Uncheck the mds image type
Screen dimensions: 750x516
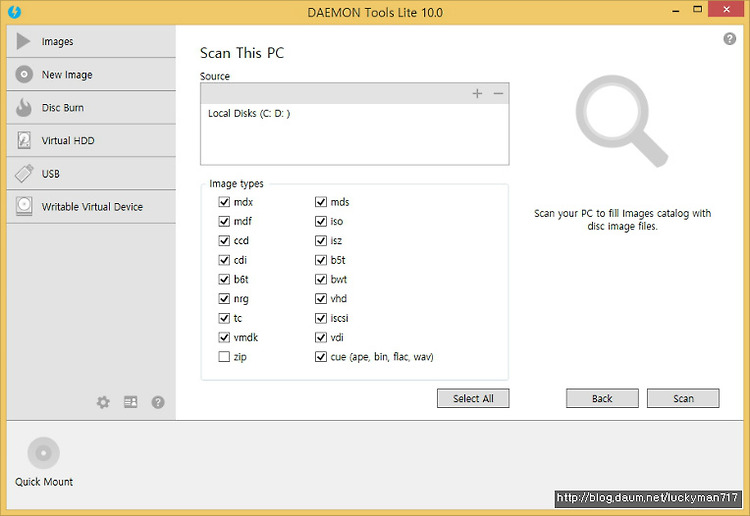320,202
